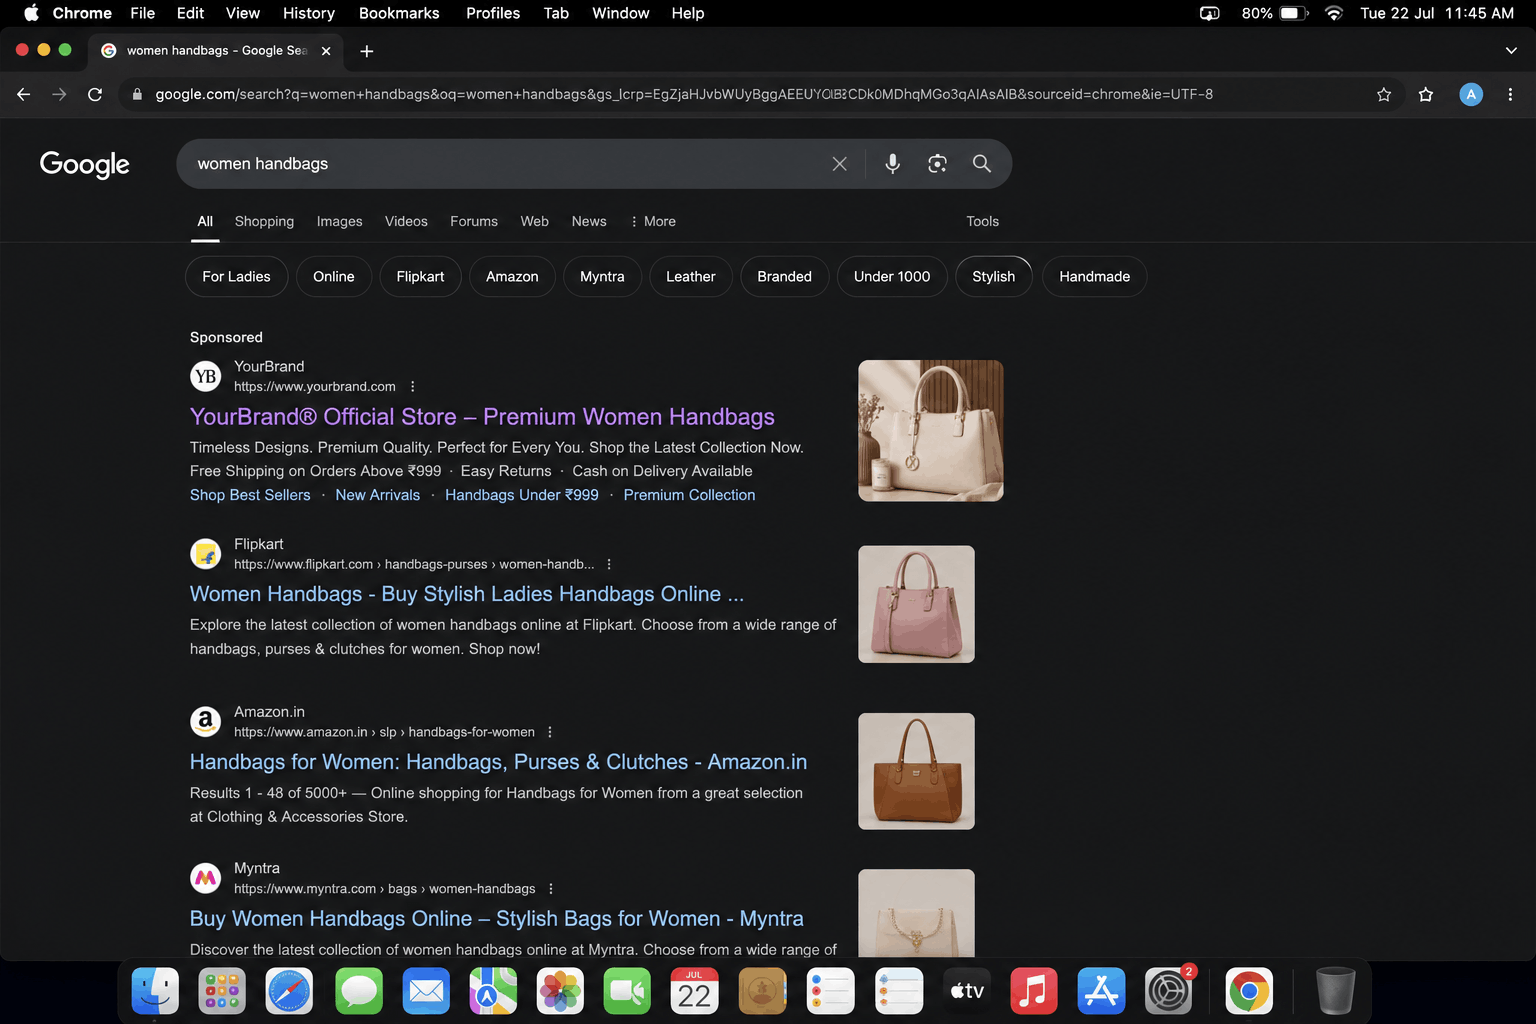
Task: Open Premium Collection sitelink
Action: tap(689, 495)
